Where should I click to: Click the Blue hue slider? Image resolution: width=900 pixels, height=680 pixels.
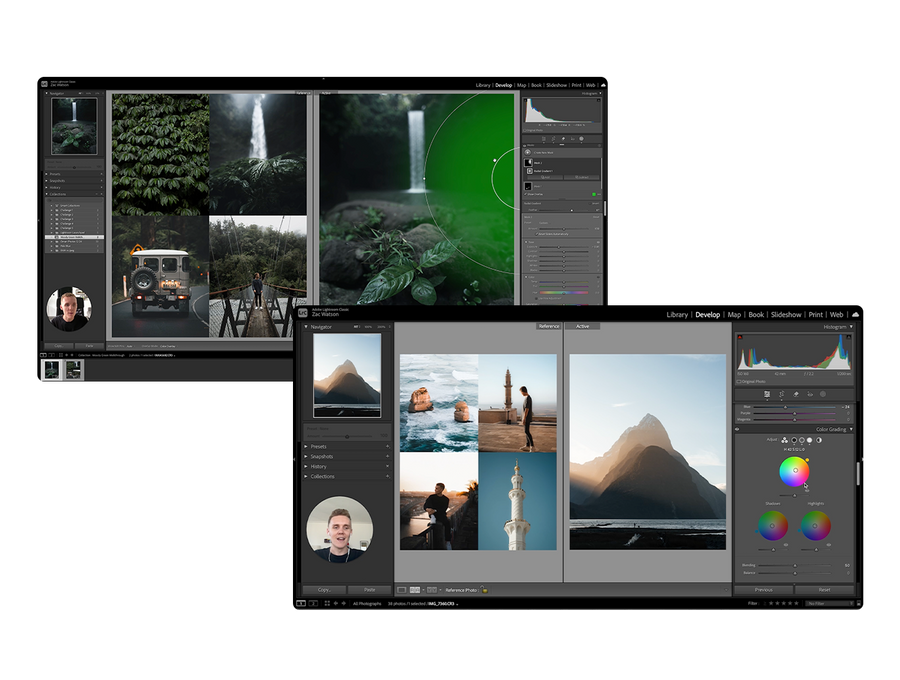786,405
